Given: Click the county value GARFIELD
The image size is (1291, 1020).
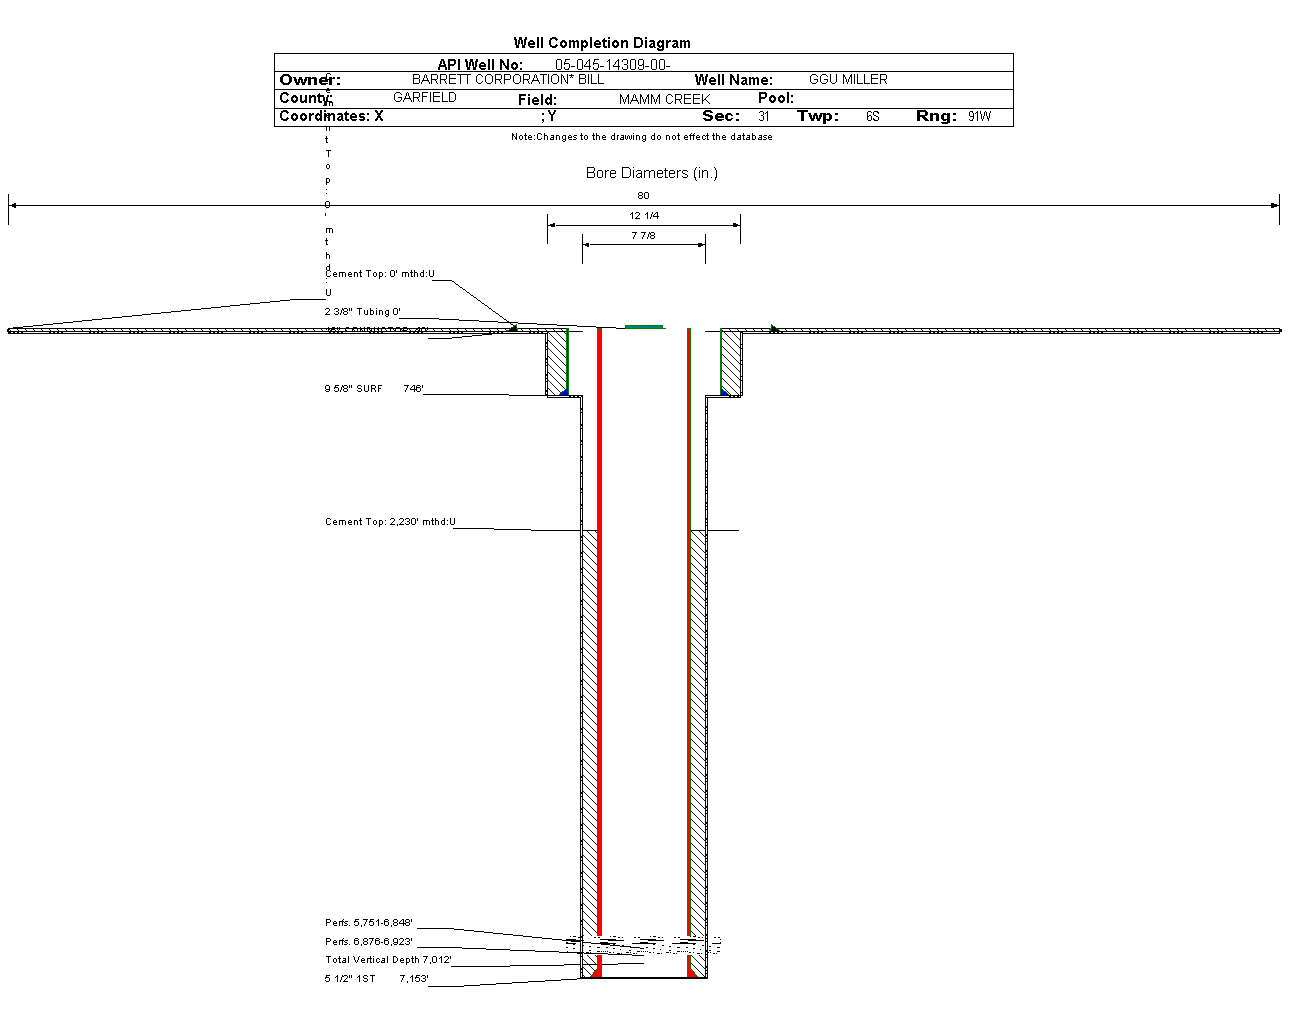Looking at the screenshot, I should (424, 97).
